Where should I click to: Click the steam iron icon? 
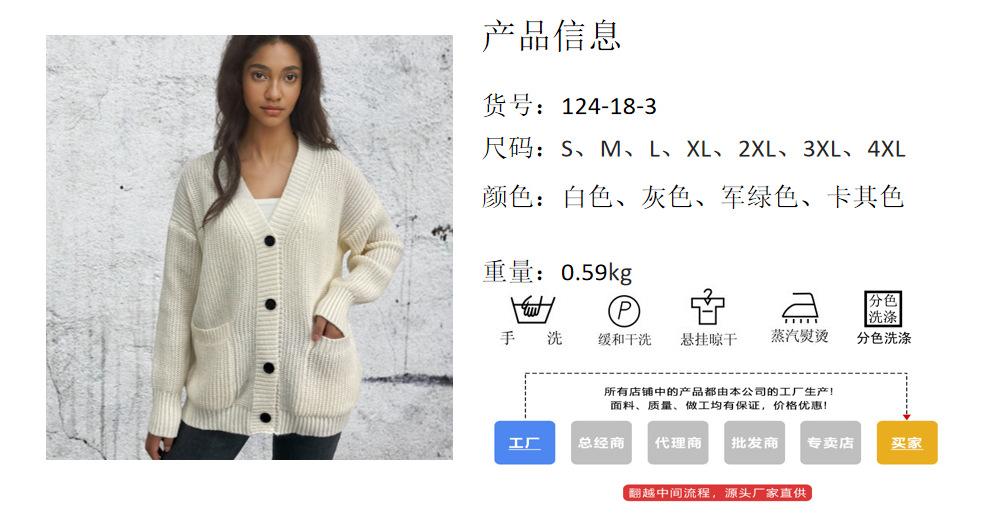pyautogui.click(x=799, y=308)
